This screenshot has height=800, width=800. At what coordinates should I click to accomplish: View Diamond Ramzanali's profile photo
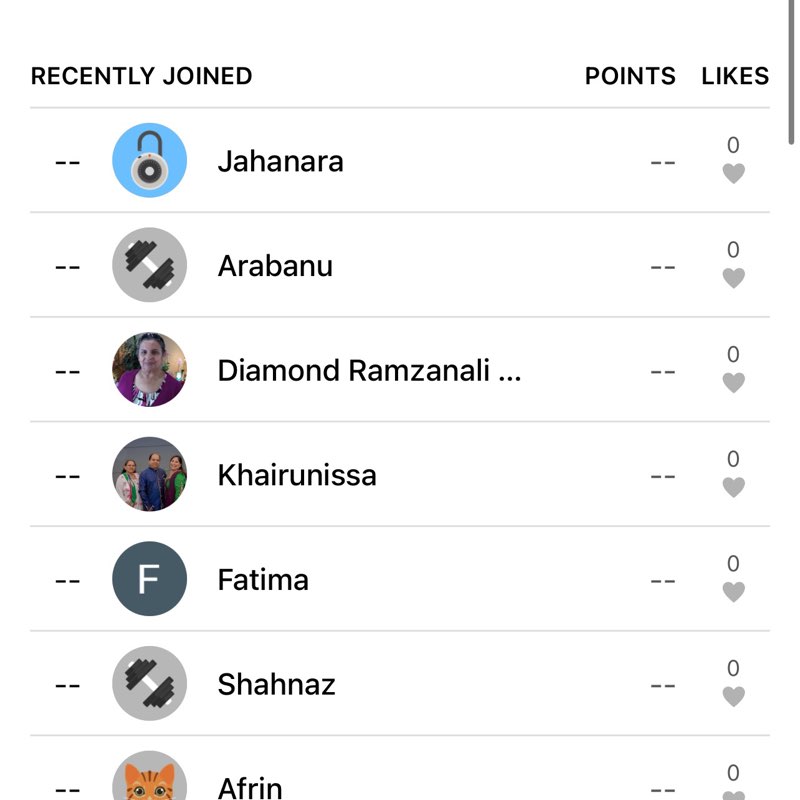pos(149,370)
